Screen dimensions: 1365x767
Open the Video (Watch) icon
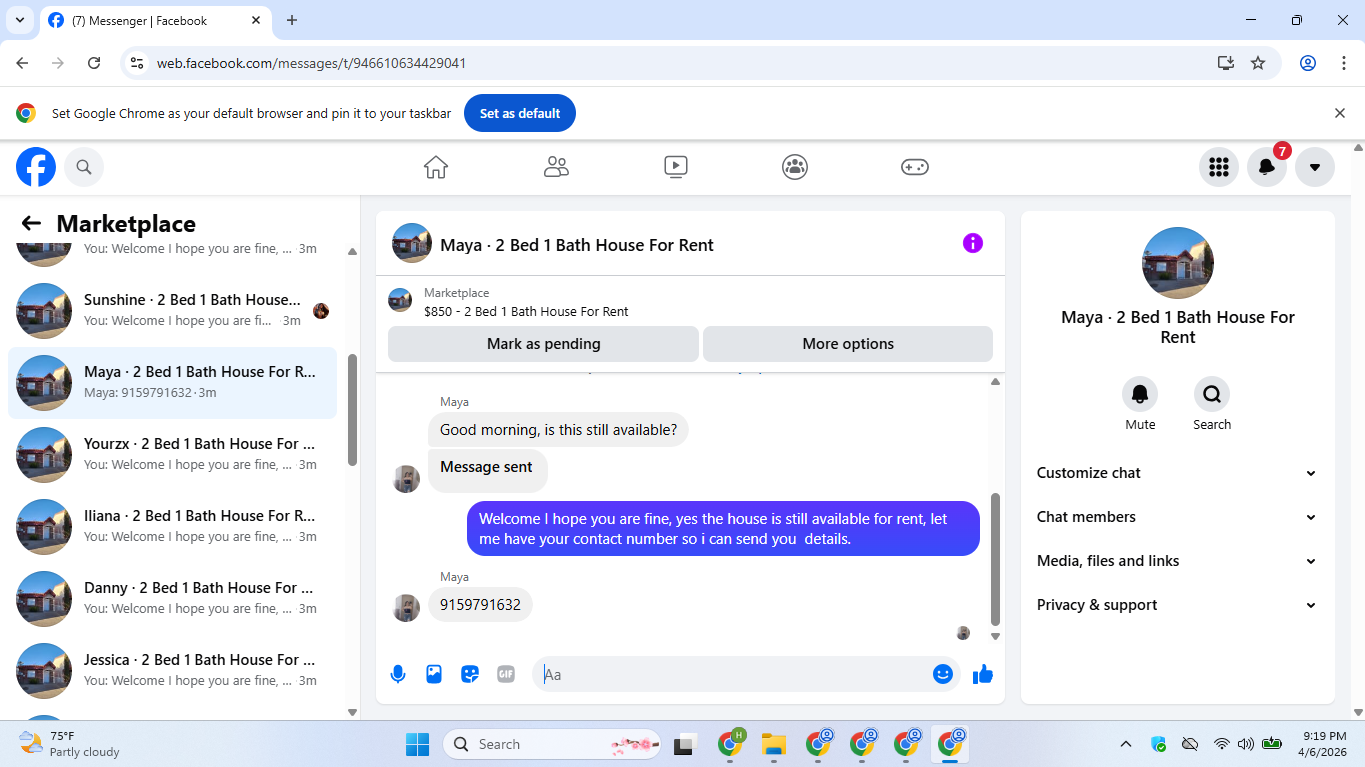point(676,167)
